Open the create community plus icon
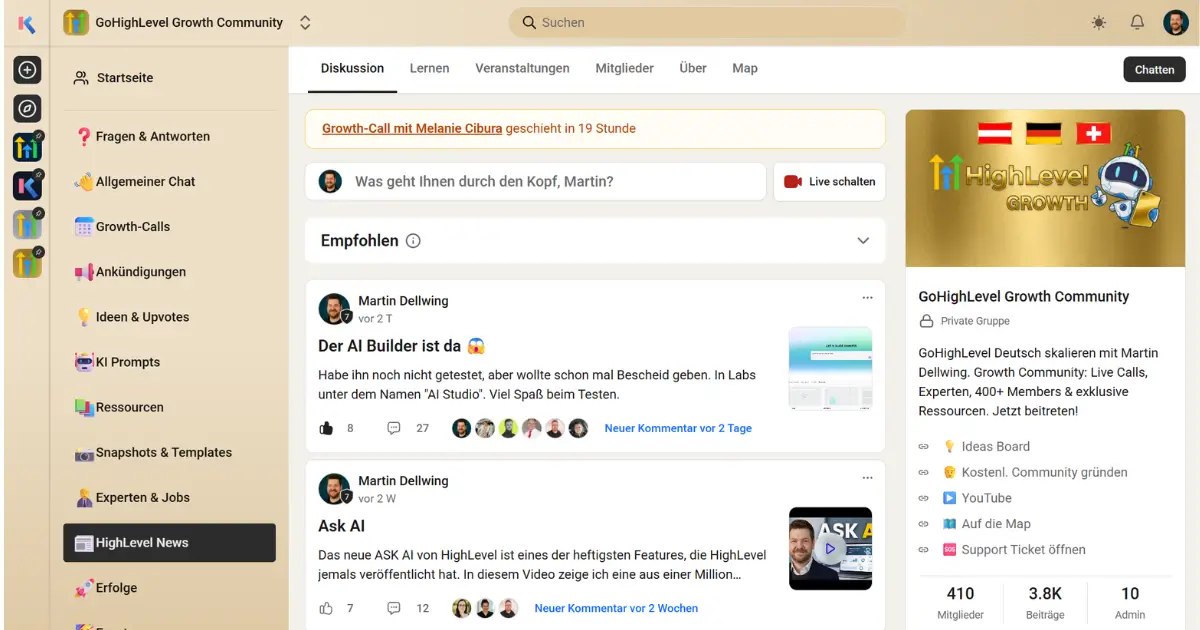The width and height of the screenshot is (1200, 630). (x=27, y=70)
